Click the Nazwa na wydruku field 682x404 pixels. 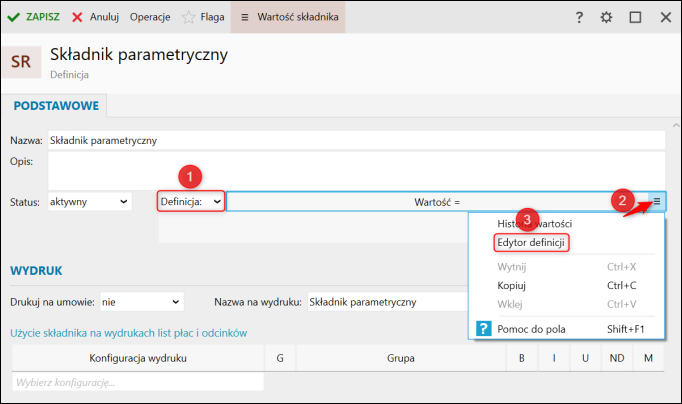pyautogui.click(x=388, y=302)
